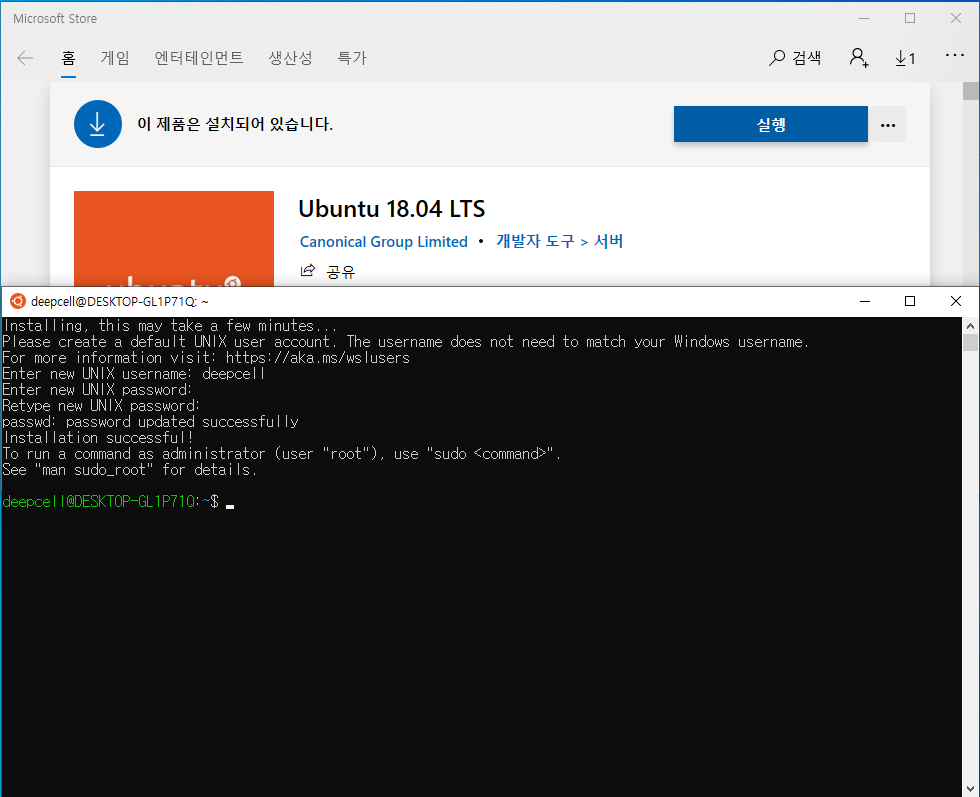
Task: Open the 엔터테인먼트 tab
Action: tap(199, 58)
